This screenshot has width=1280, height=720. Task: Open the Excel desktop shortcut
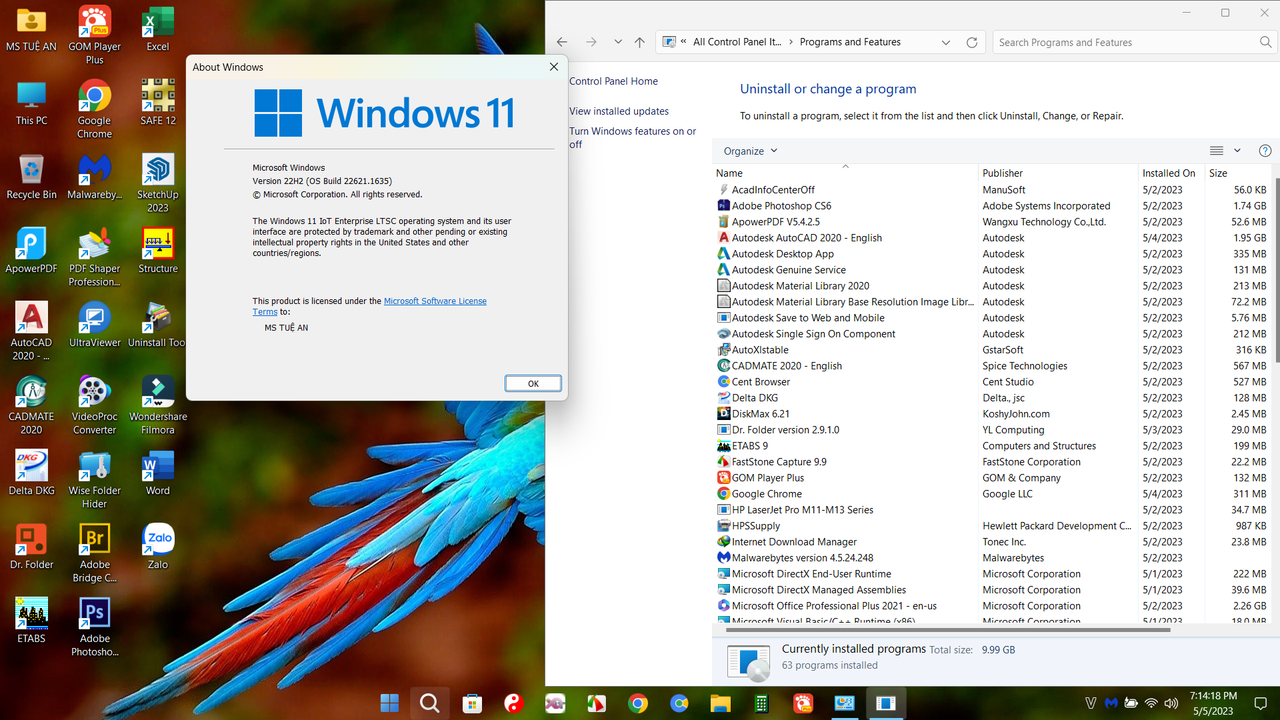(158, 28)
